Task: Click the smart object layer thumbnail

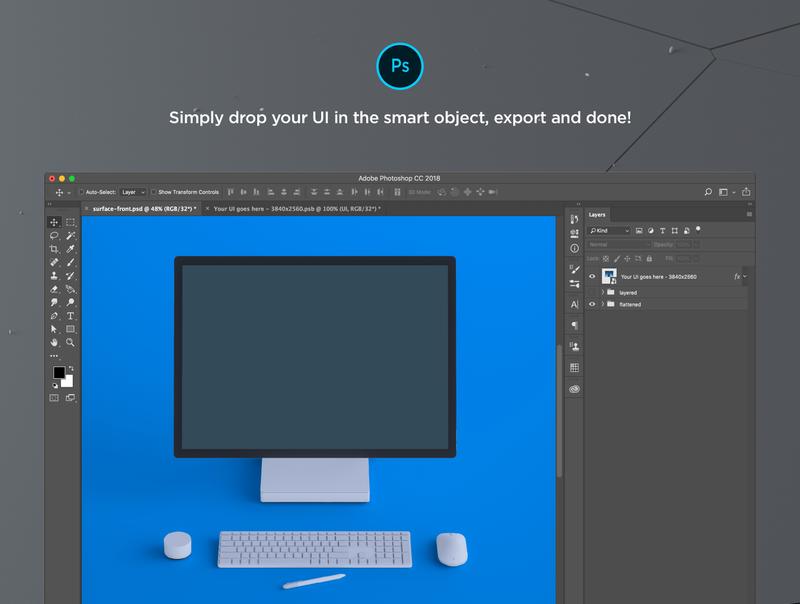Action: 608,277
